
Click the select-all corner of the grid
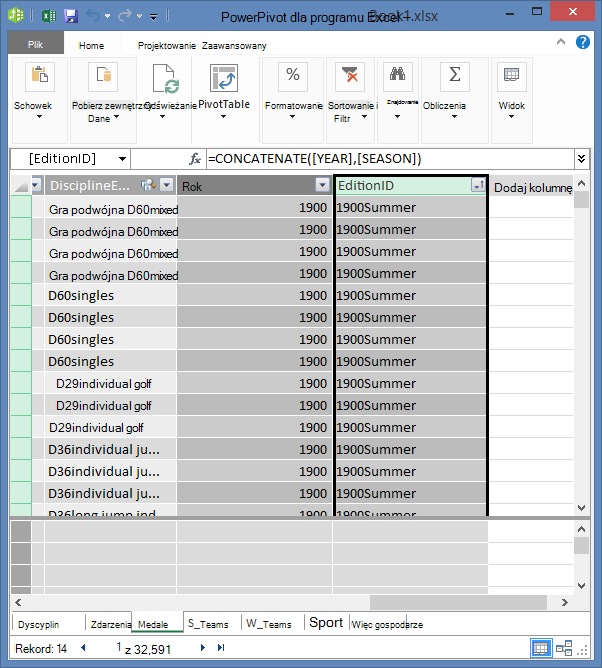click(21, 185)
